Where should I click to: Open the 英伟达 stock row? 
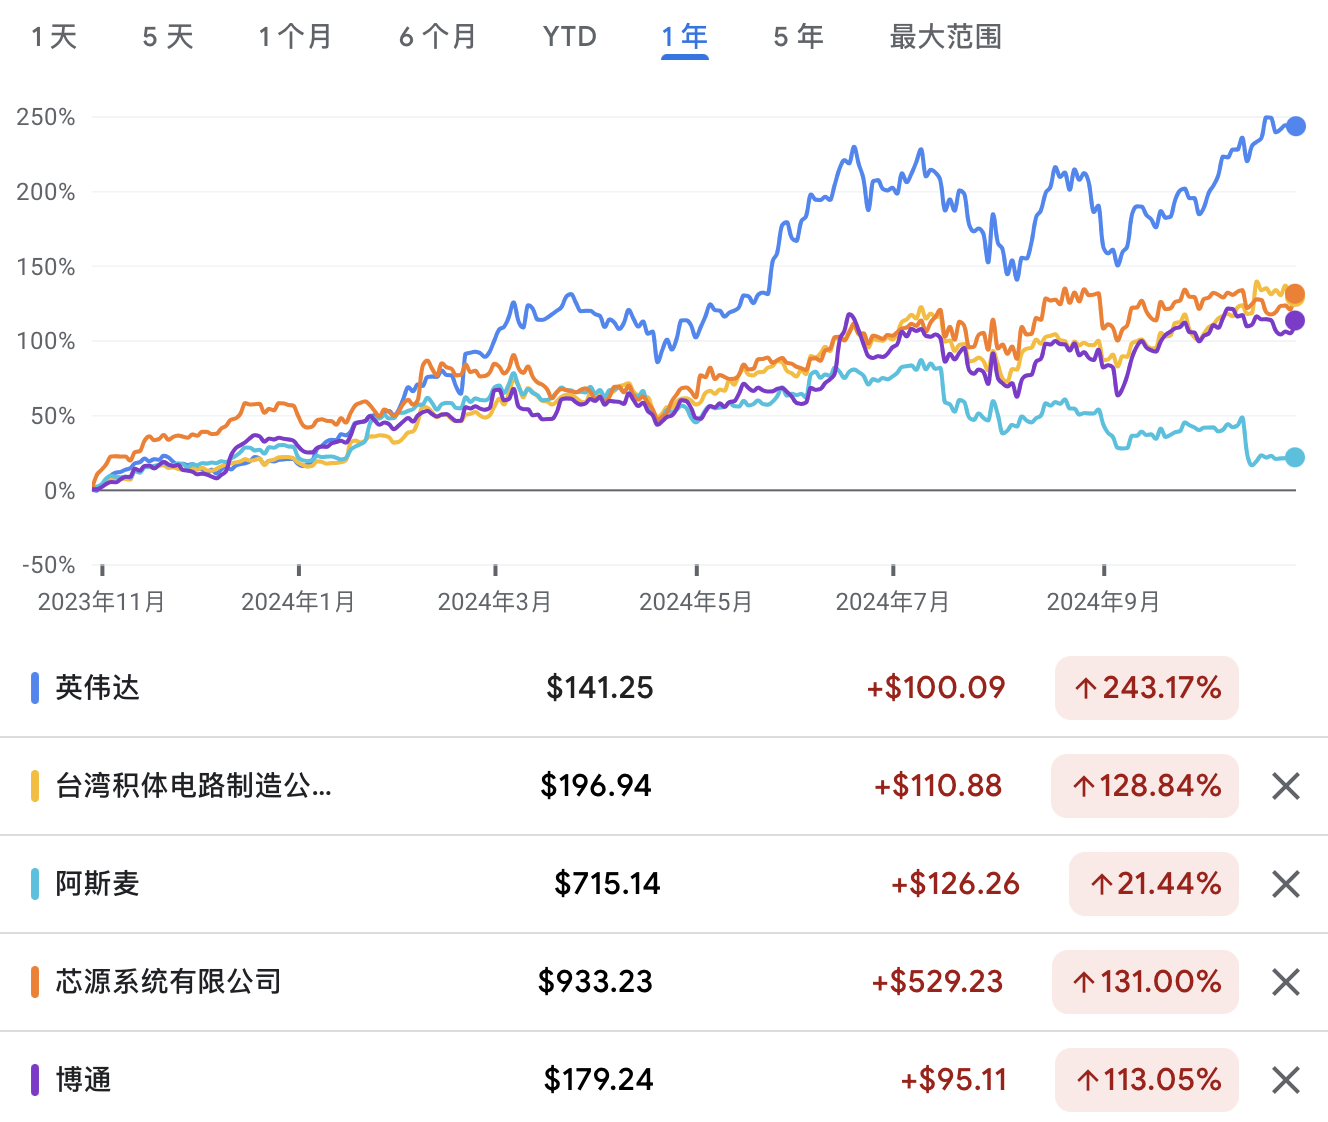point(664,688)
